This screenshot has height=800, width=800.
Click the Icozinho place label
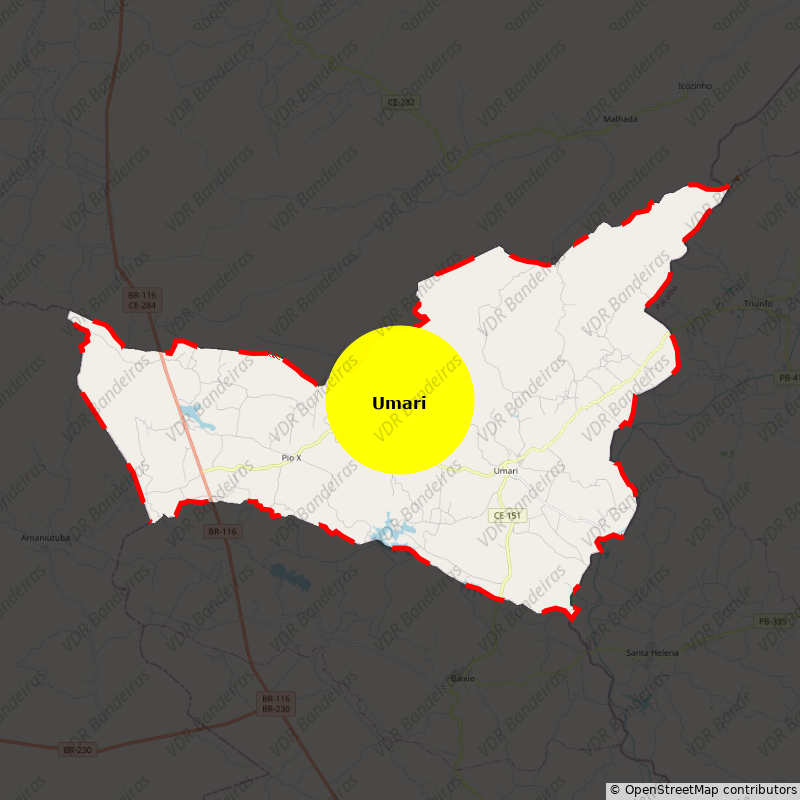(695, 86)
